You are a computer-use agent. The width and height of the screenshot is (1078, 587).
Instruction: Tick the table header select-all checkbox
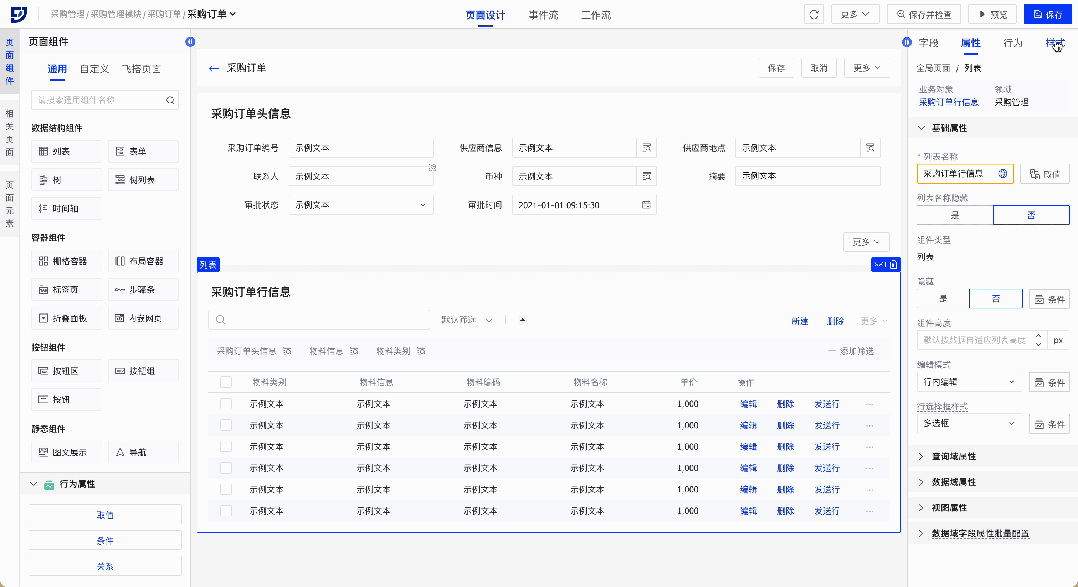[x=225, y=382]
